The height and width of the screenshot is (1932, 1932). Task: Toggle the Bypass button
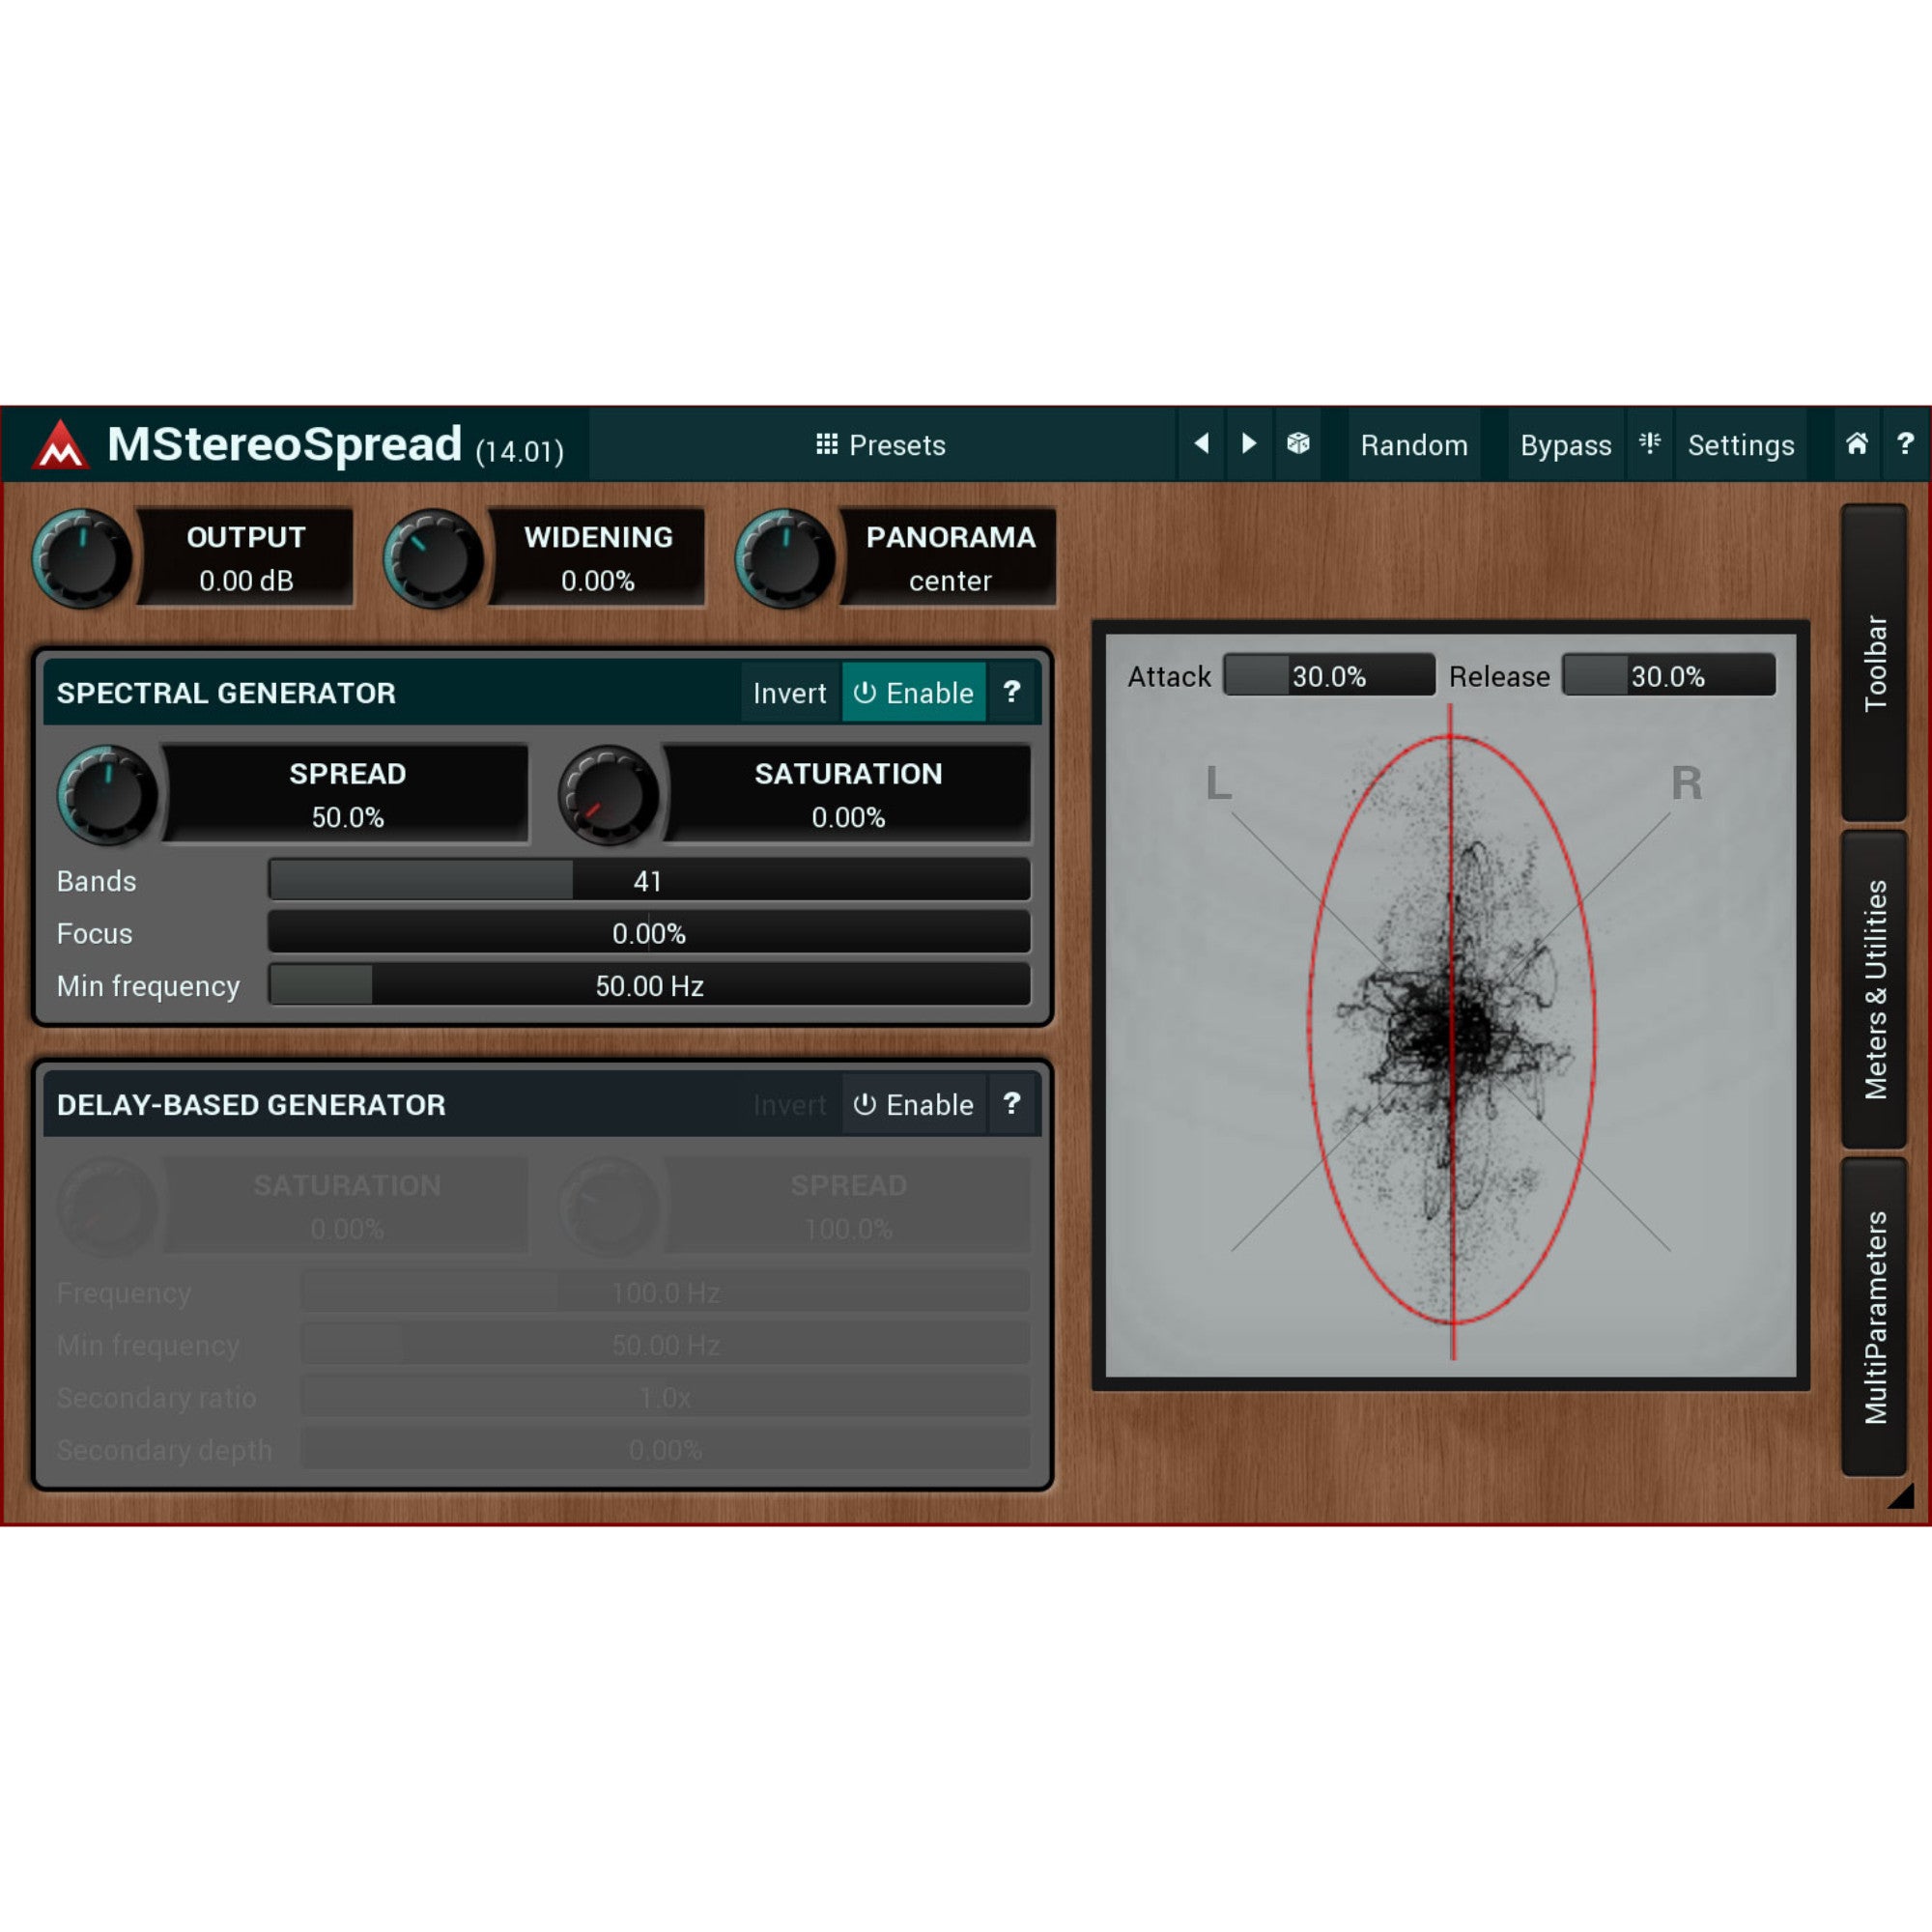[1565, 444]
